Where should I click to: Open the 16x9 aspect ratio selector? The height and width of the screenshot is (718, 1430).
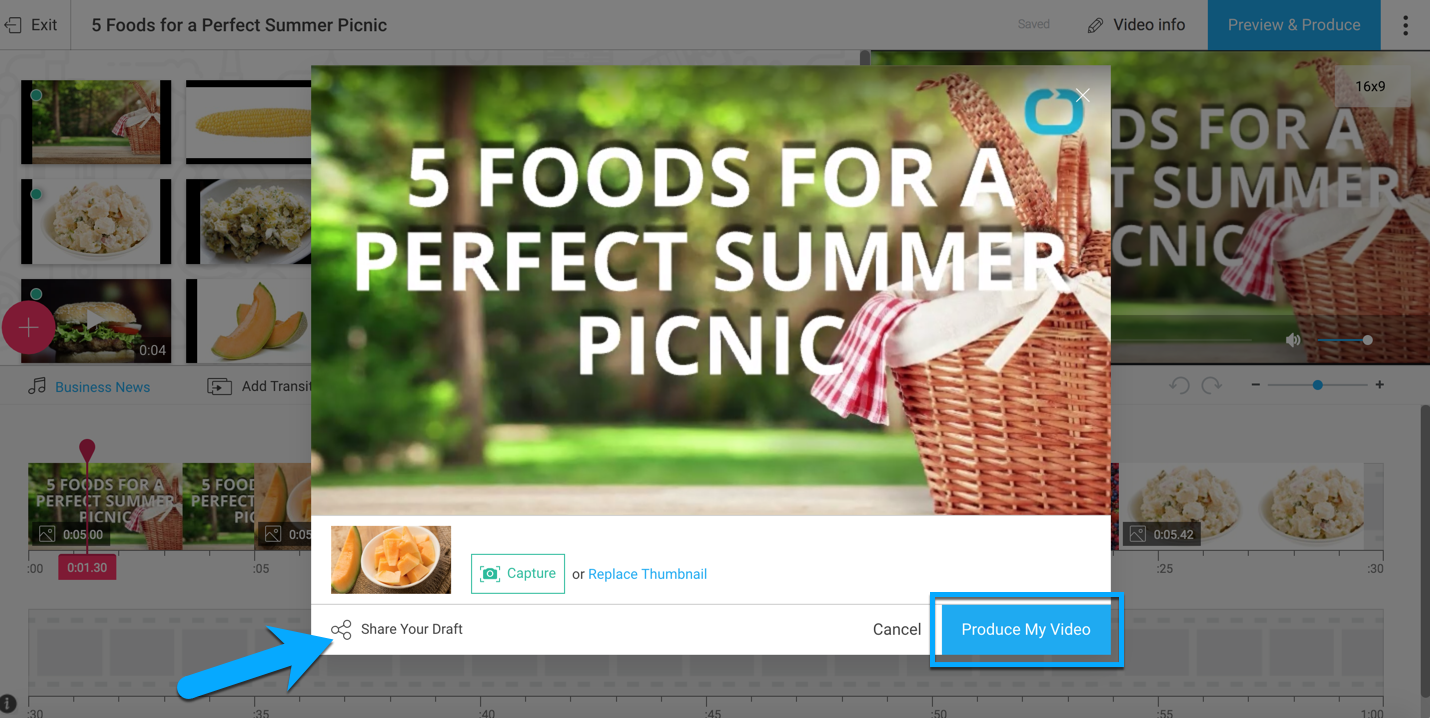pyautogui.click(x=1371, y=86)
